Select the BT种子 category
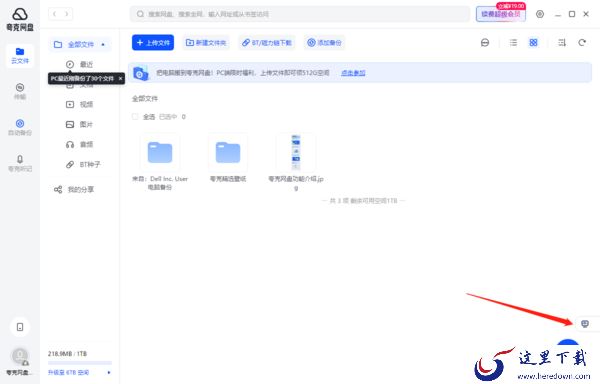Viewport: 600px width, 384px height. [x=83, y=164]
